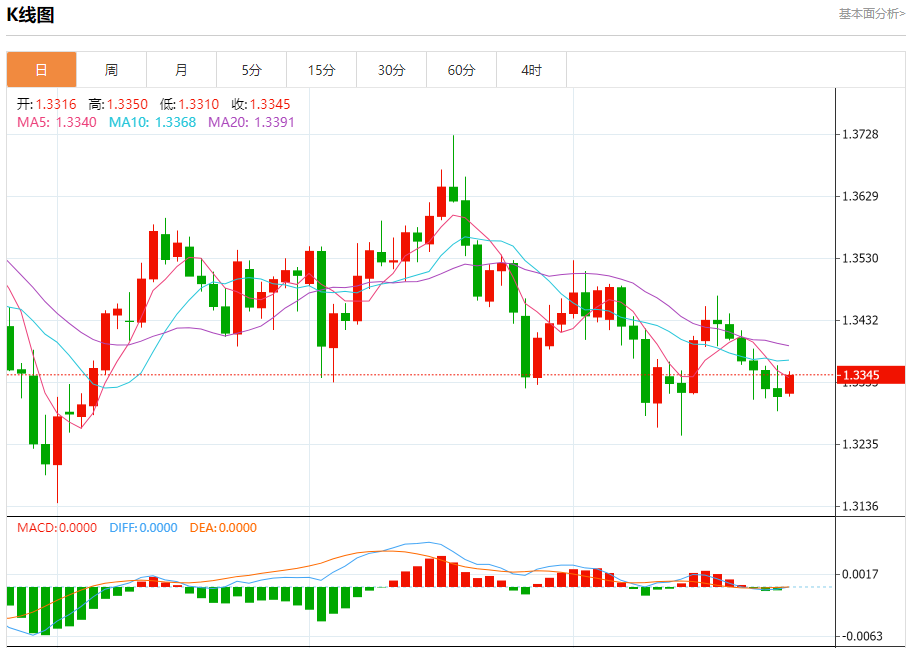This screenshot has height=648, width=909.
Task: Open the 60分 interval tab
Action: coord(461,70)
